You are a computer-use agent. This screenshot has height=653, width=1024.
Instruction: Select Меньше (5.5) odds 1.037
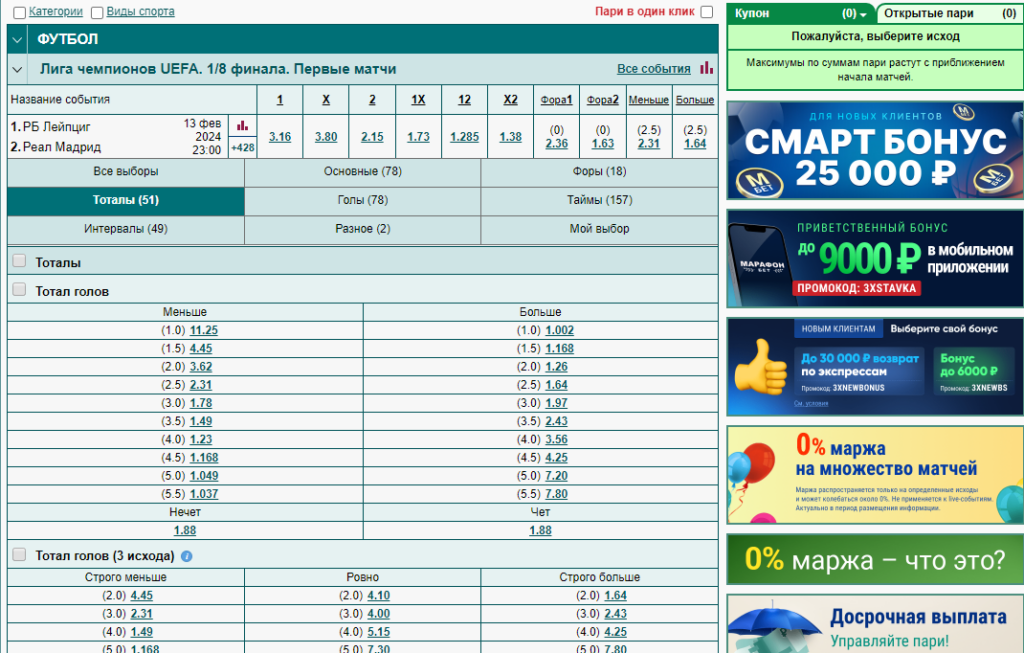point(204,495)
